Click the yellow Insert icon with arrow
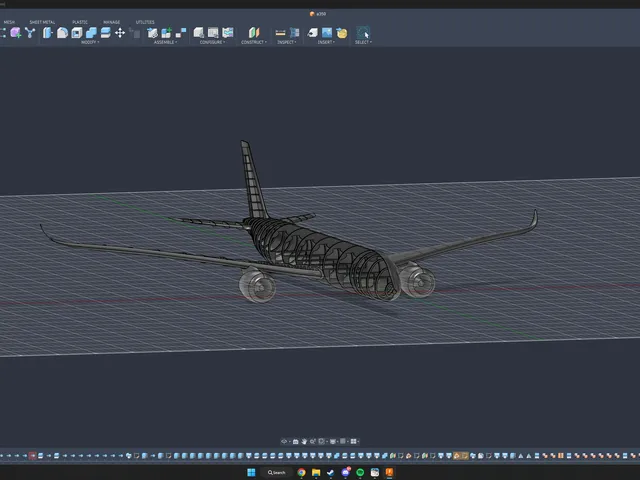This screenshot has height=480, width=640. [342, 33]
